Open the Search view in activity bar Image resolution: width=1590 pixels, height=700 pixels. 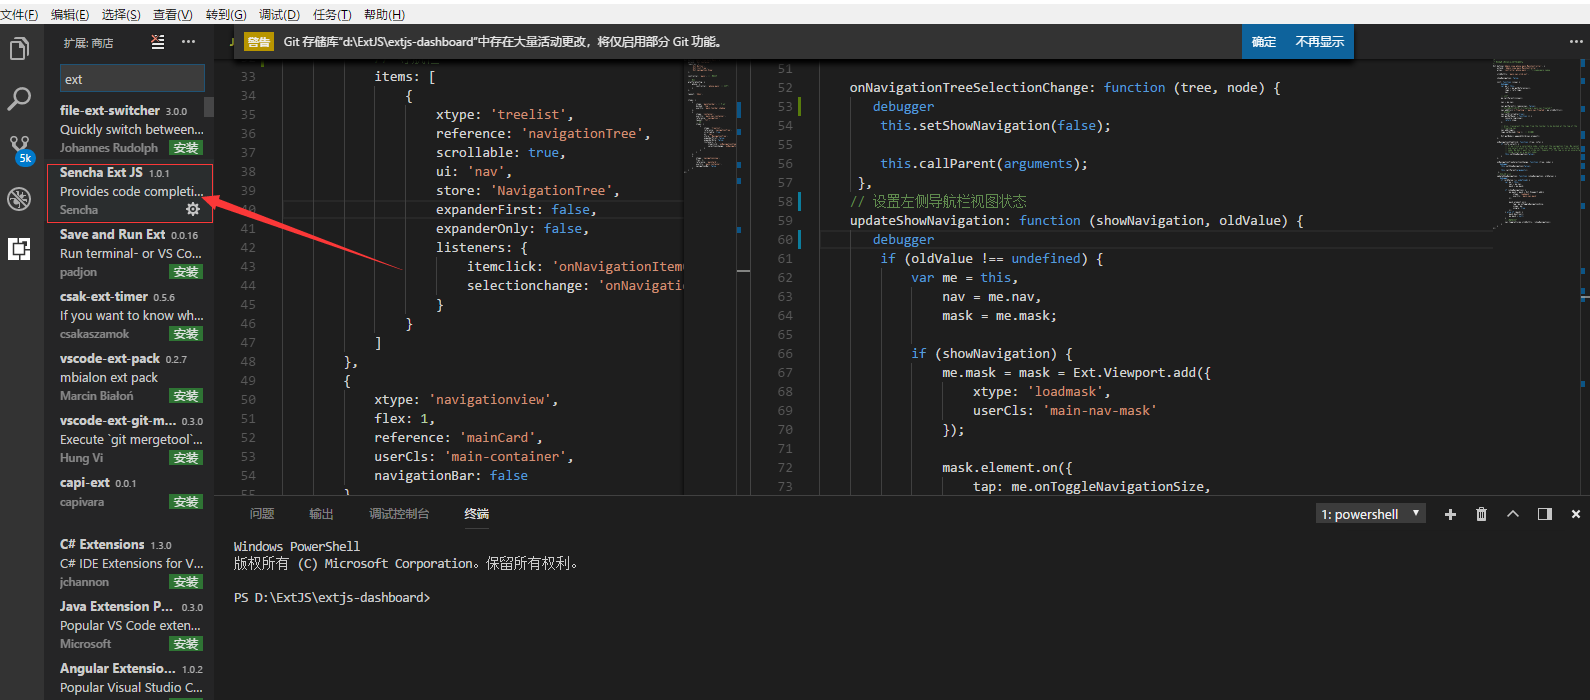click(x=19, y=98)
